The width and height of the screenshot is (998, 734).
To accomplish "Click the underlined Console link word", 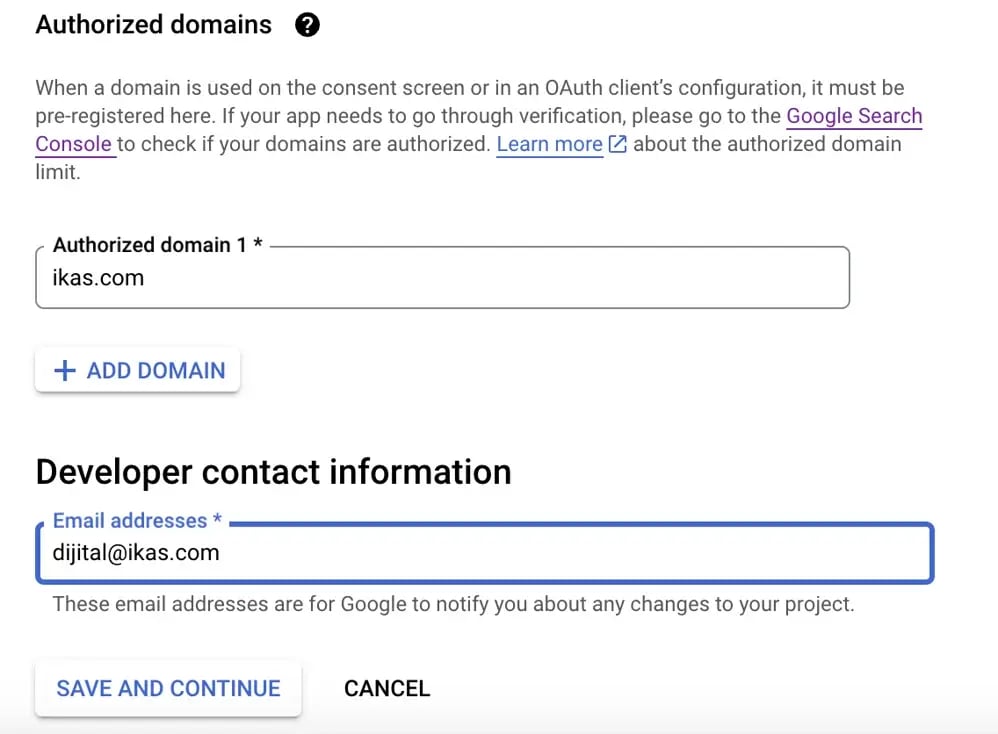I will click(x=73, y=144).
